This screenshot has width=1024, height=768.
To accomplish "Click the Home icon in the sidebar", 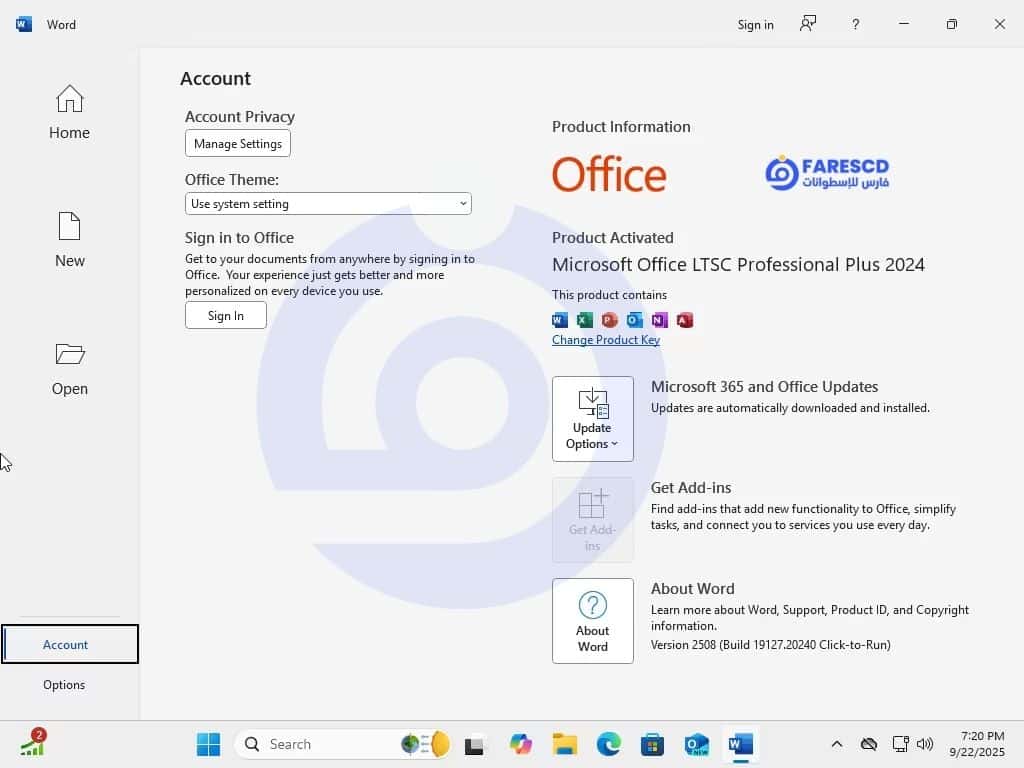I will point(69,100).
